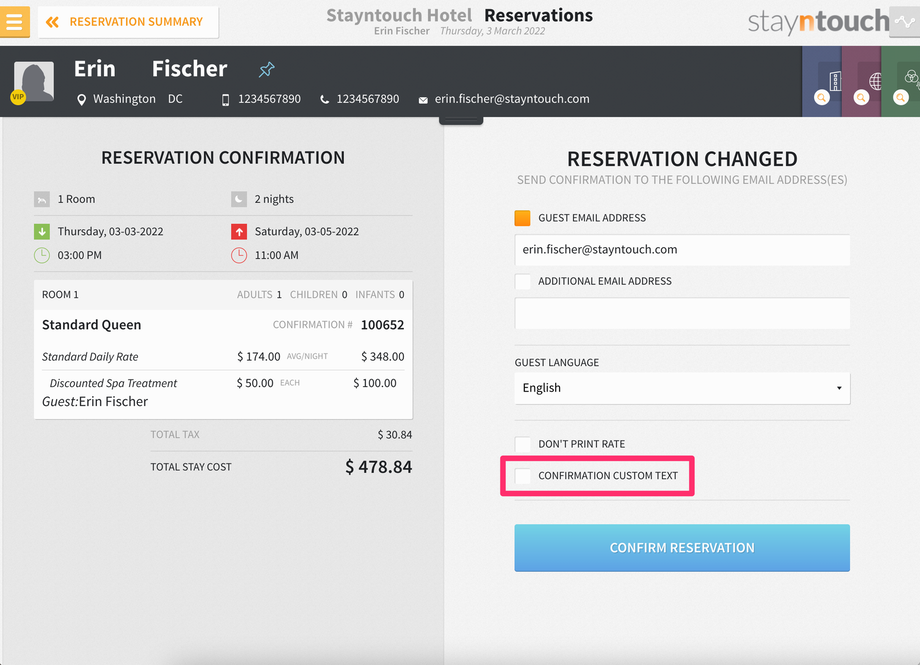Enable the Additional Email Address checkbox
920x665 pixels.
(x=522, y=281)
